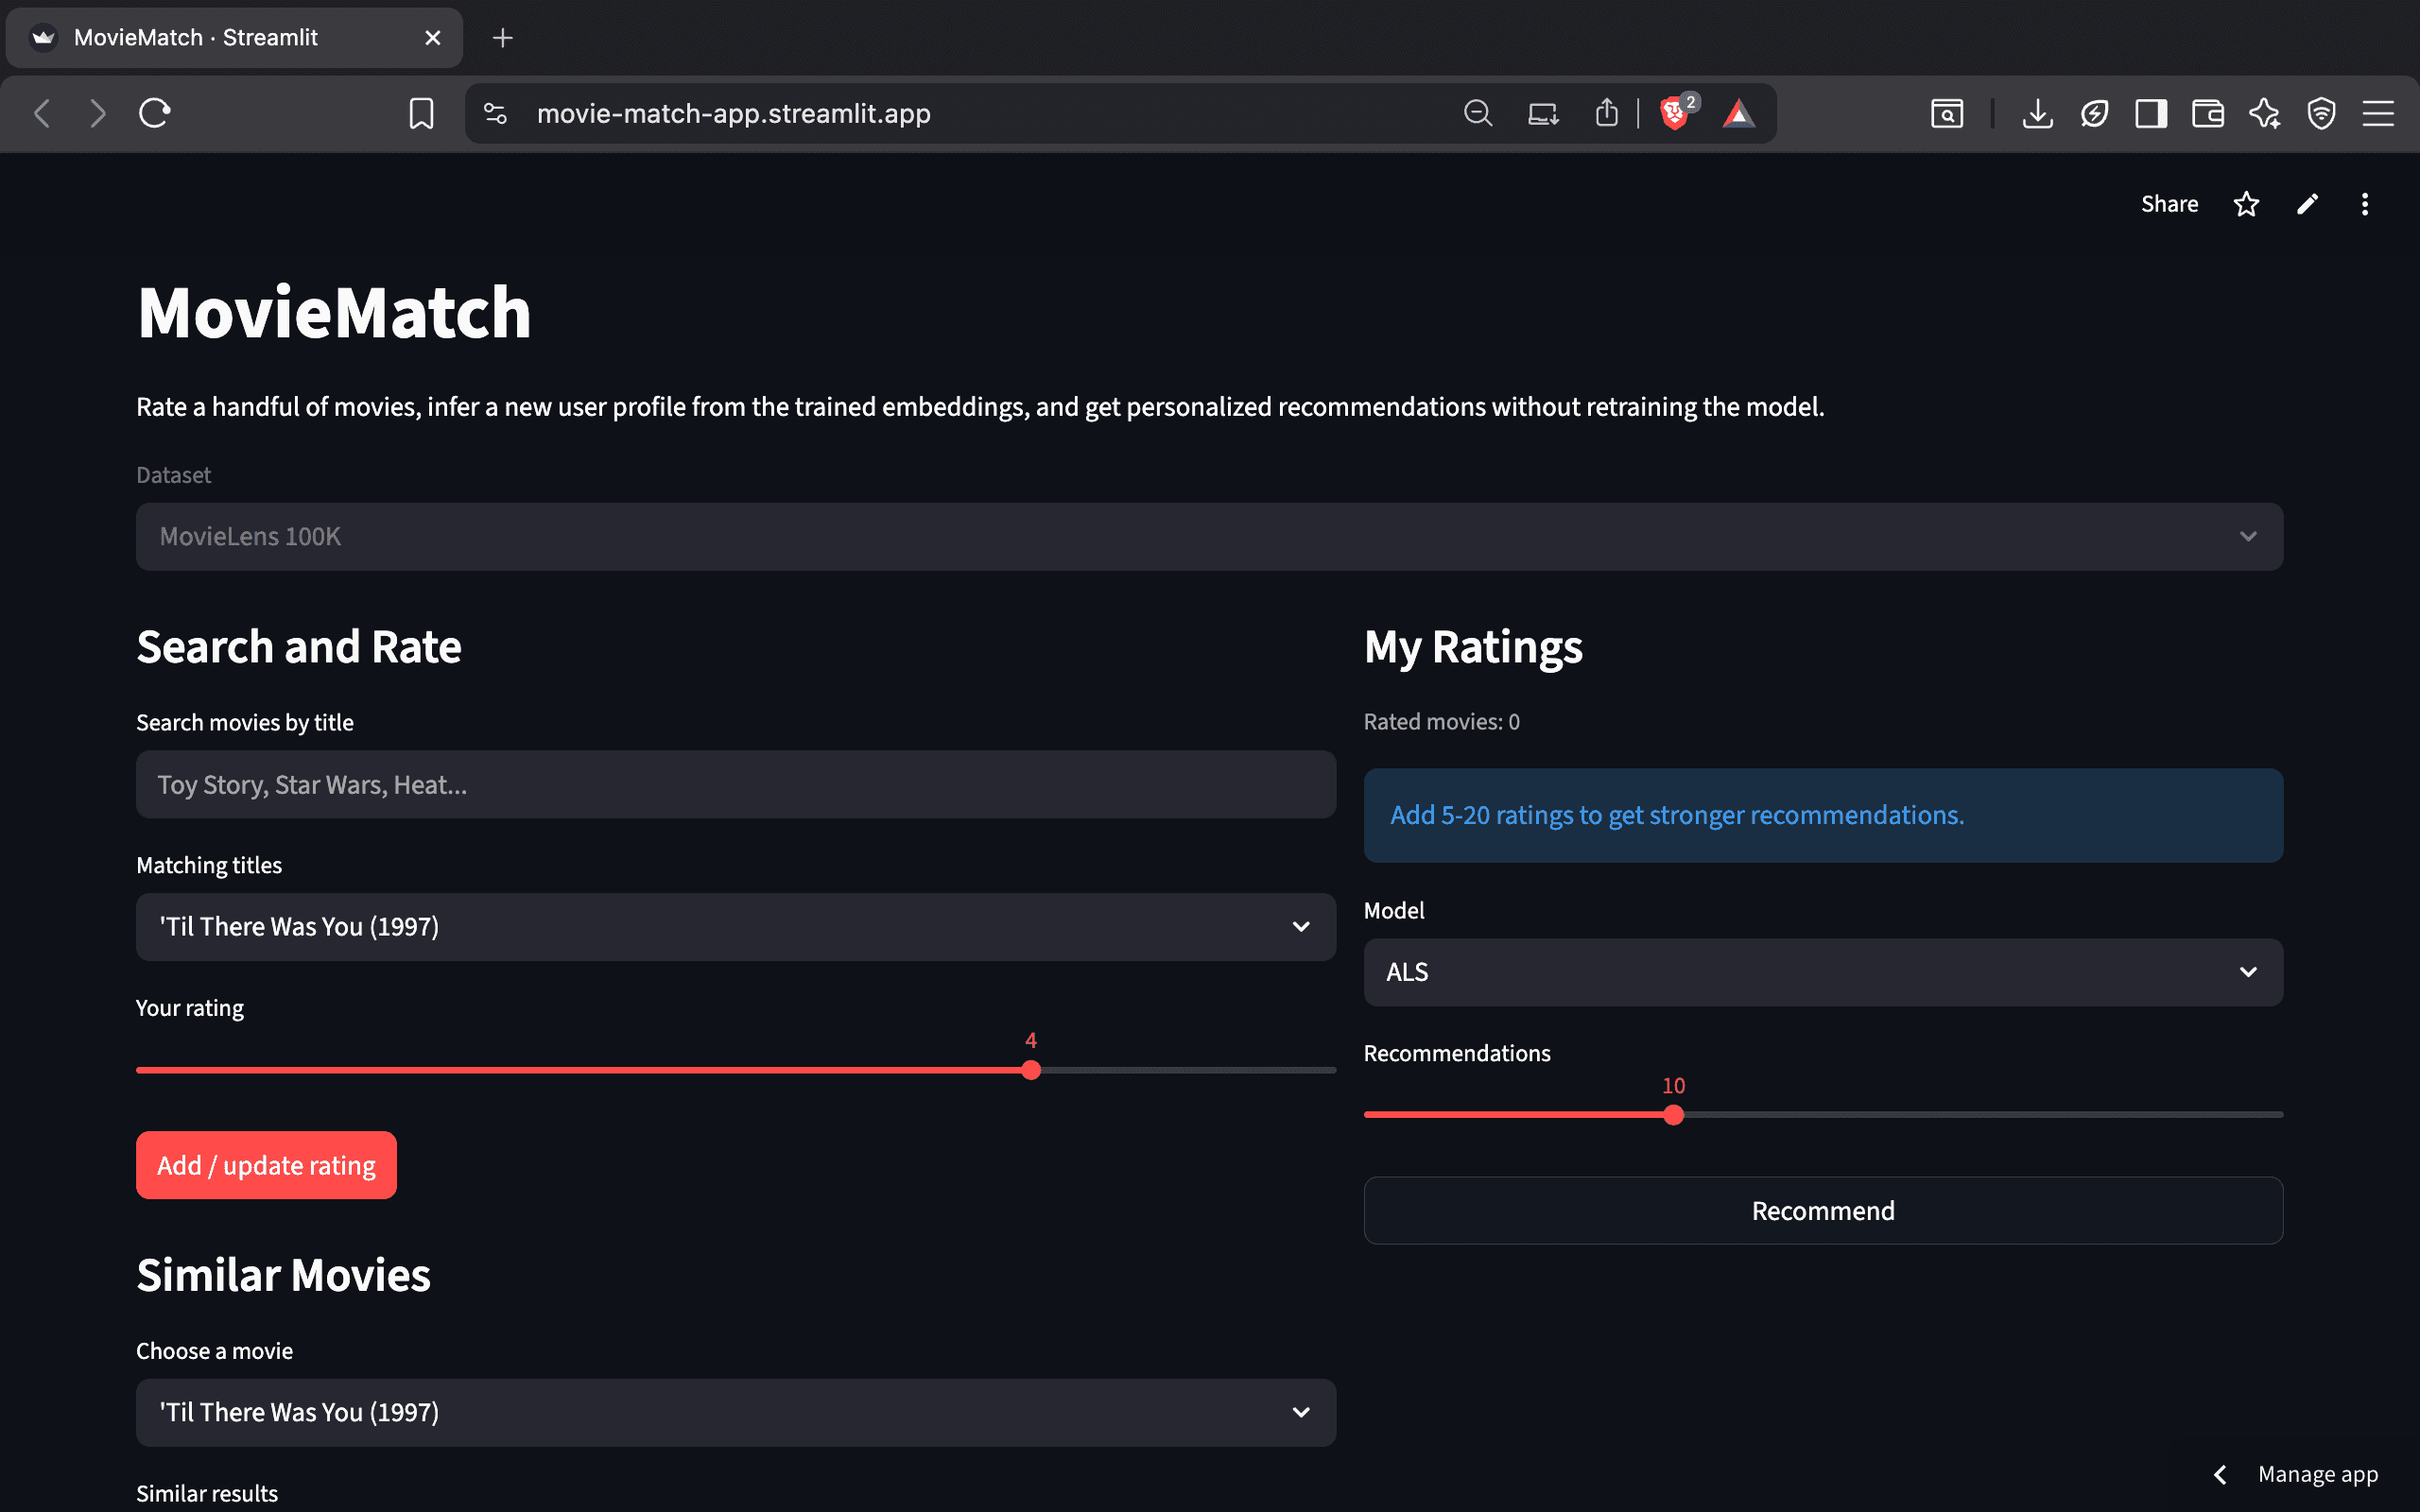
Task: Open Brave Shields from the address bar
Action: point(1674,113)
